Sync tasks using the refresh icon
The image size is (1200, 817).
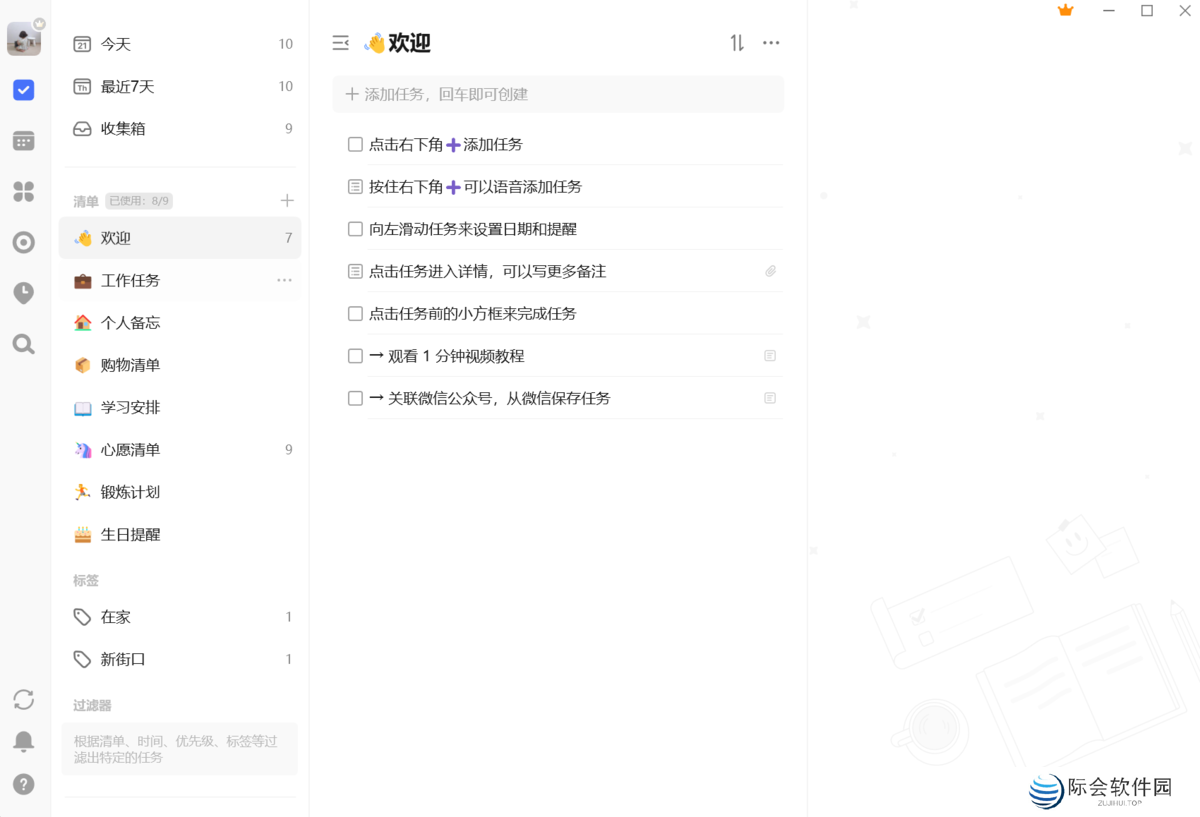pyautogui.click(x=24, y=700)
